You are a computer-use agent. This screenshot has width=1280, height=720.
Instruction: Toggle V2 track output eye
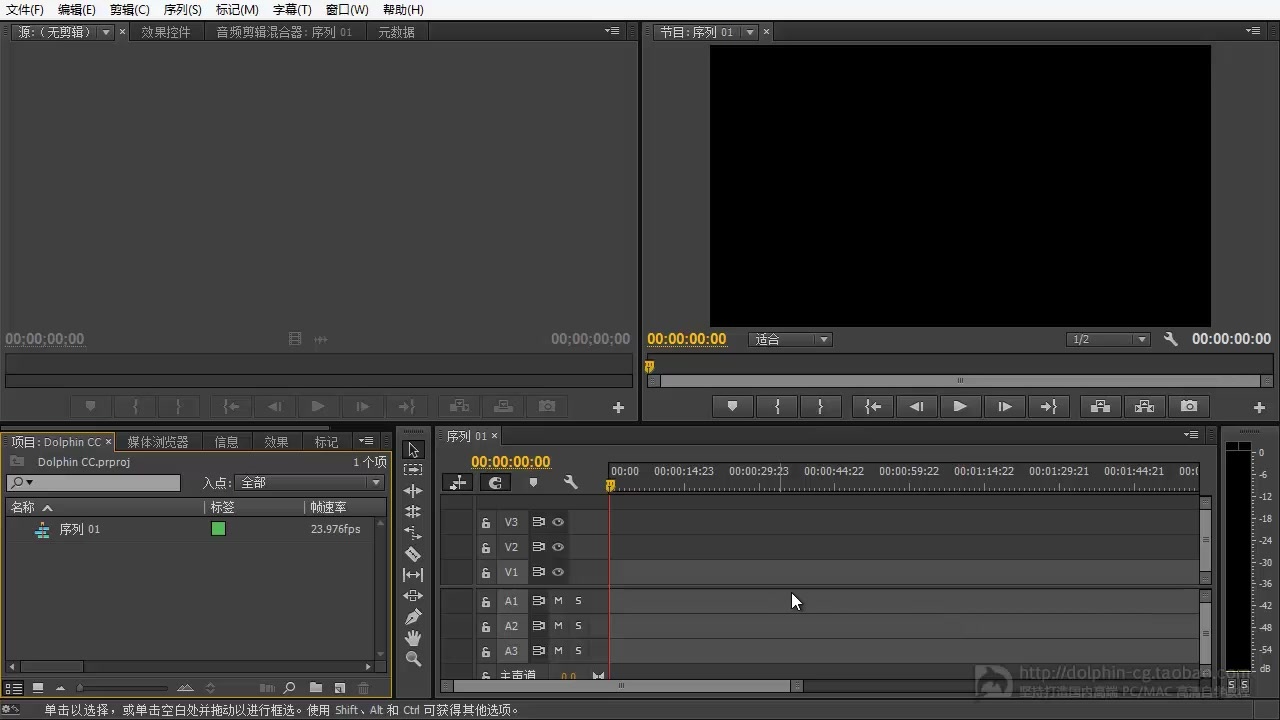(x=558, y=547)
